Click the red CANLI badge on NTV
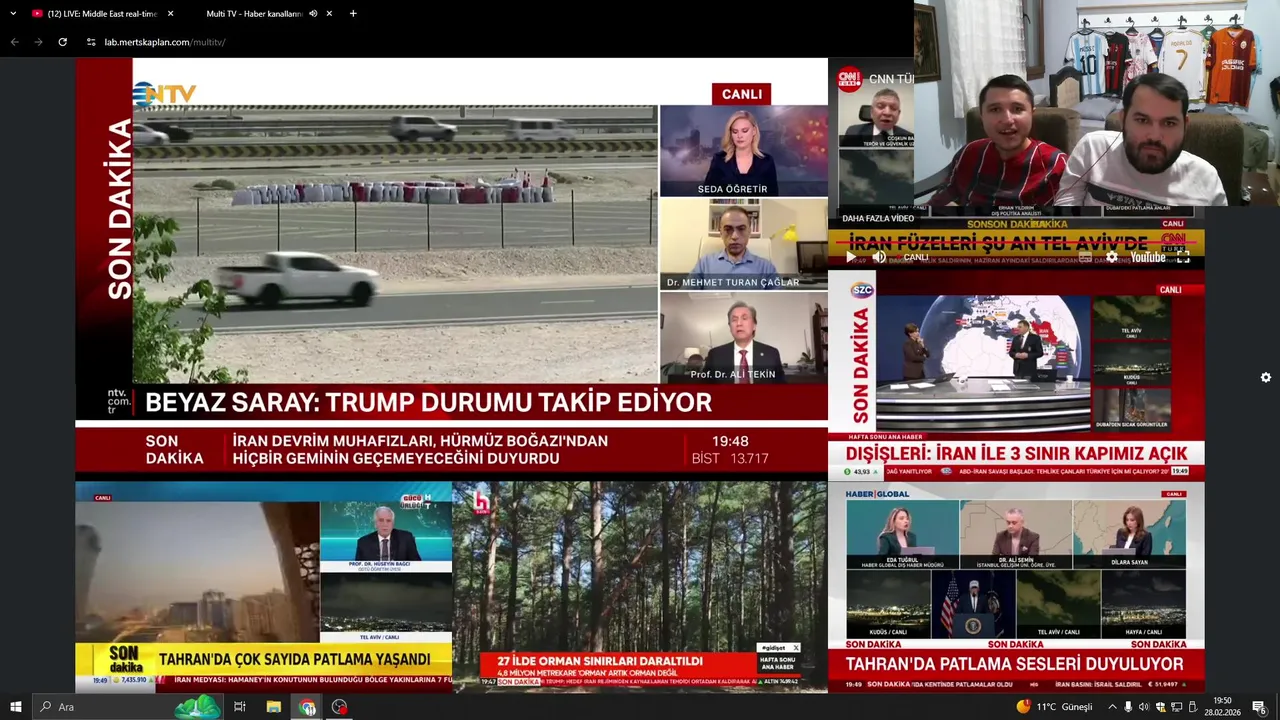 pyautogui.click(x=741, y=94)
